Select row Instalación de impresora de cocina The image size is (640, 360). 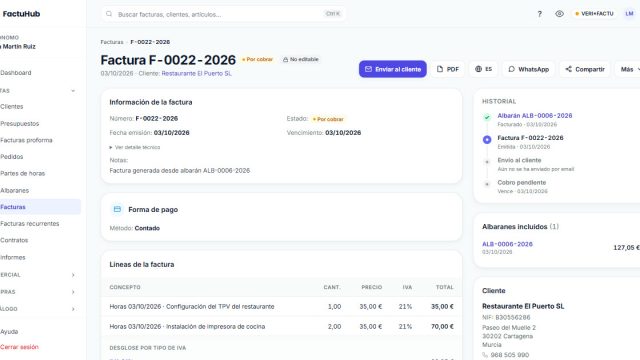click(x=281, y=327)
